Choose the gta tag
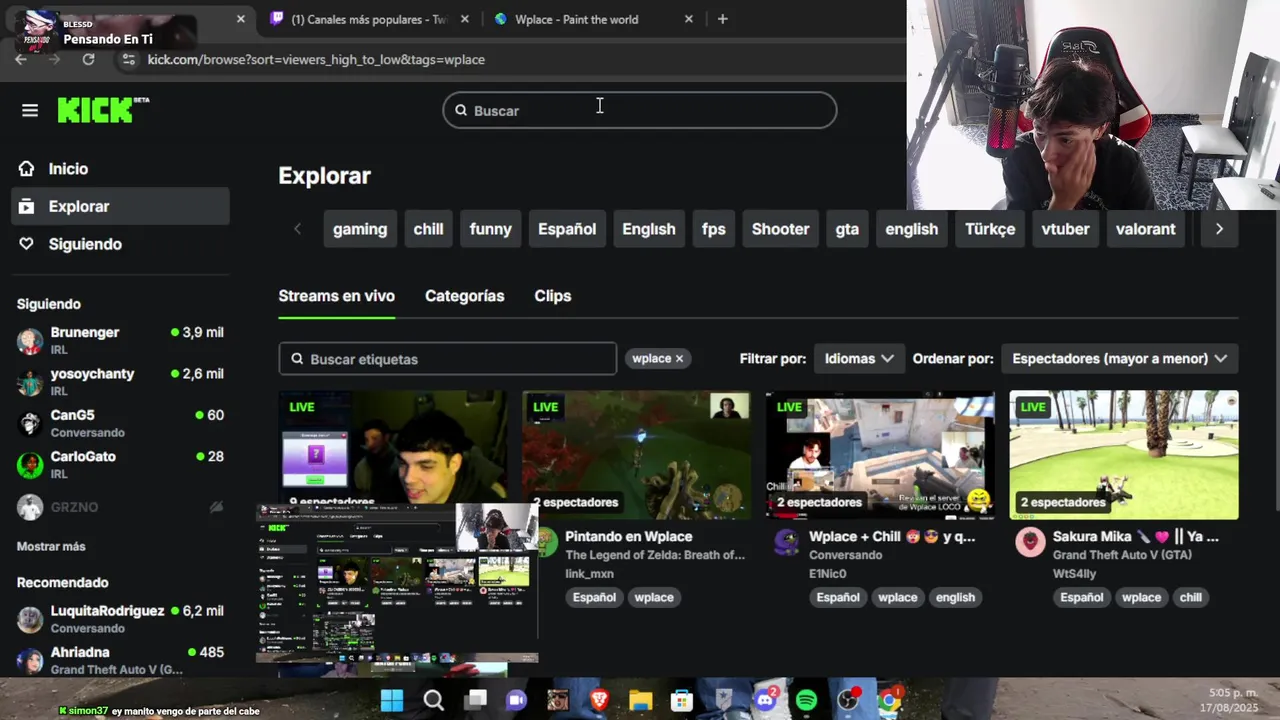 click(847, 229)
